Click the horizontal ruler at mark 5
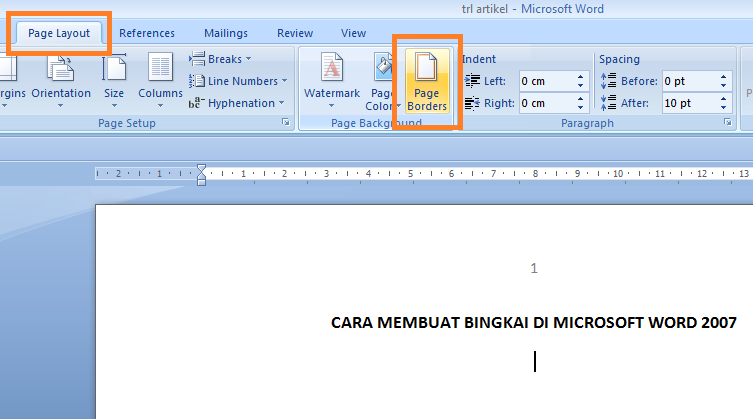 click(411, 173)
